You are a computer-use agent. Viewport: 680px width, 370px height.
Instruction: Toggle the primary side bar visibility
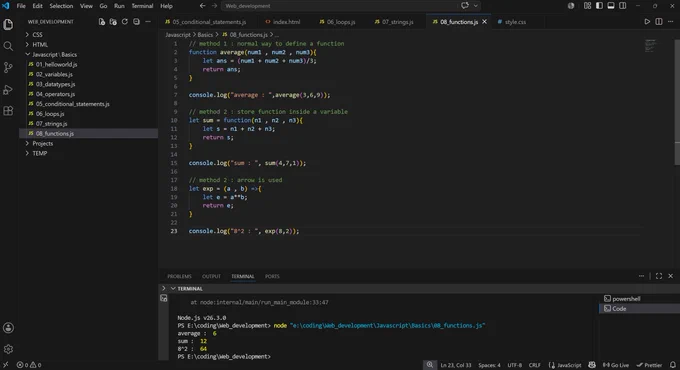[x=599, y=6]
